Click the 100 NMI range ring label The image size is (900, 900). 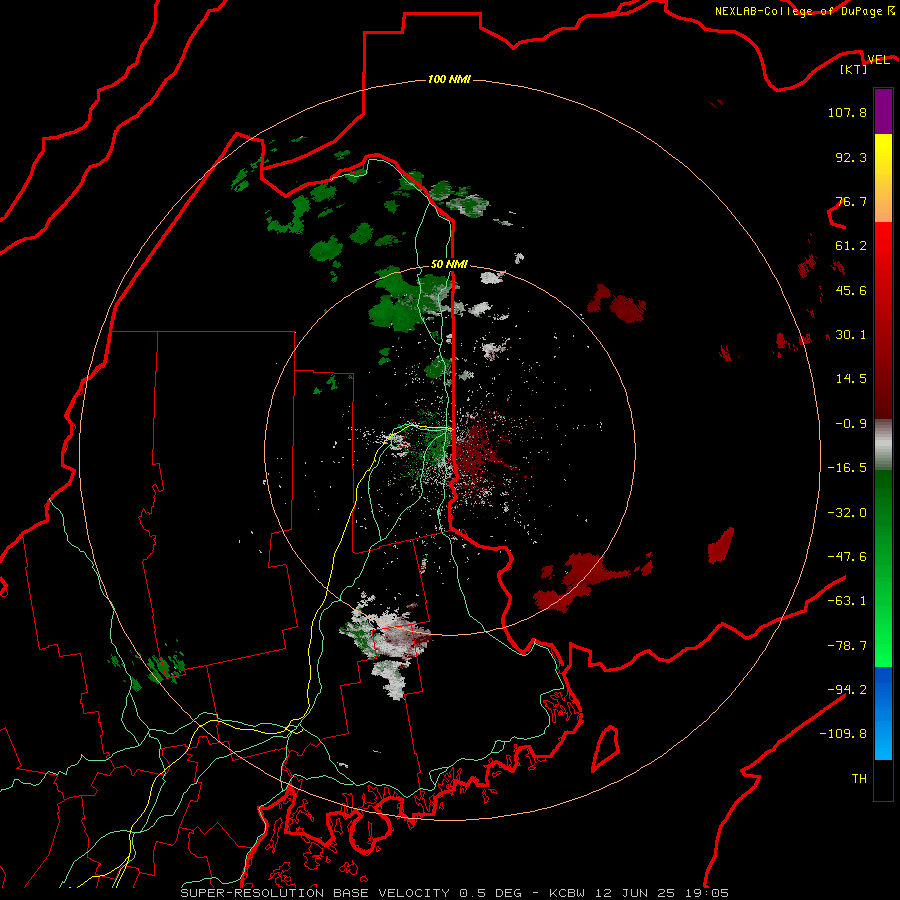tap(449, 79)
